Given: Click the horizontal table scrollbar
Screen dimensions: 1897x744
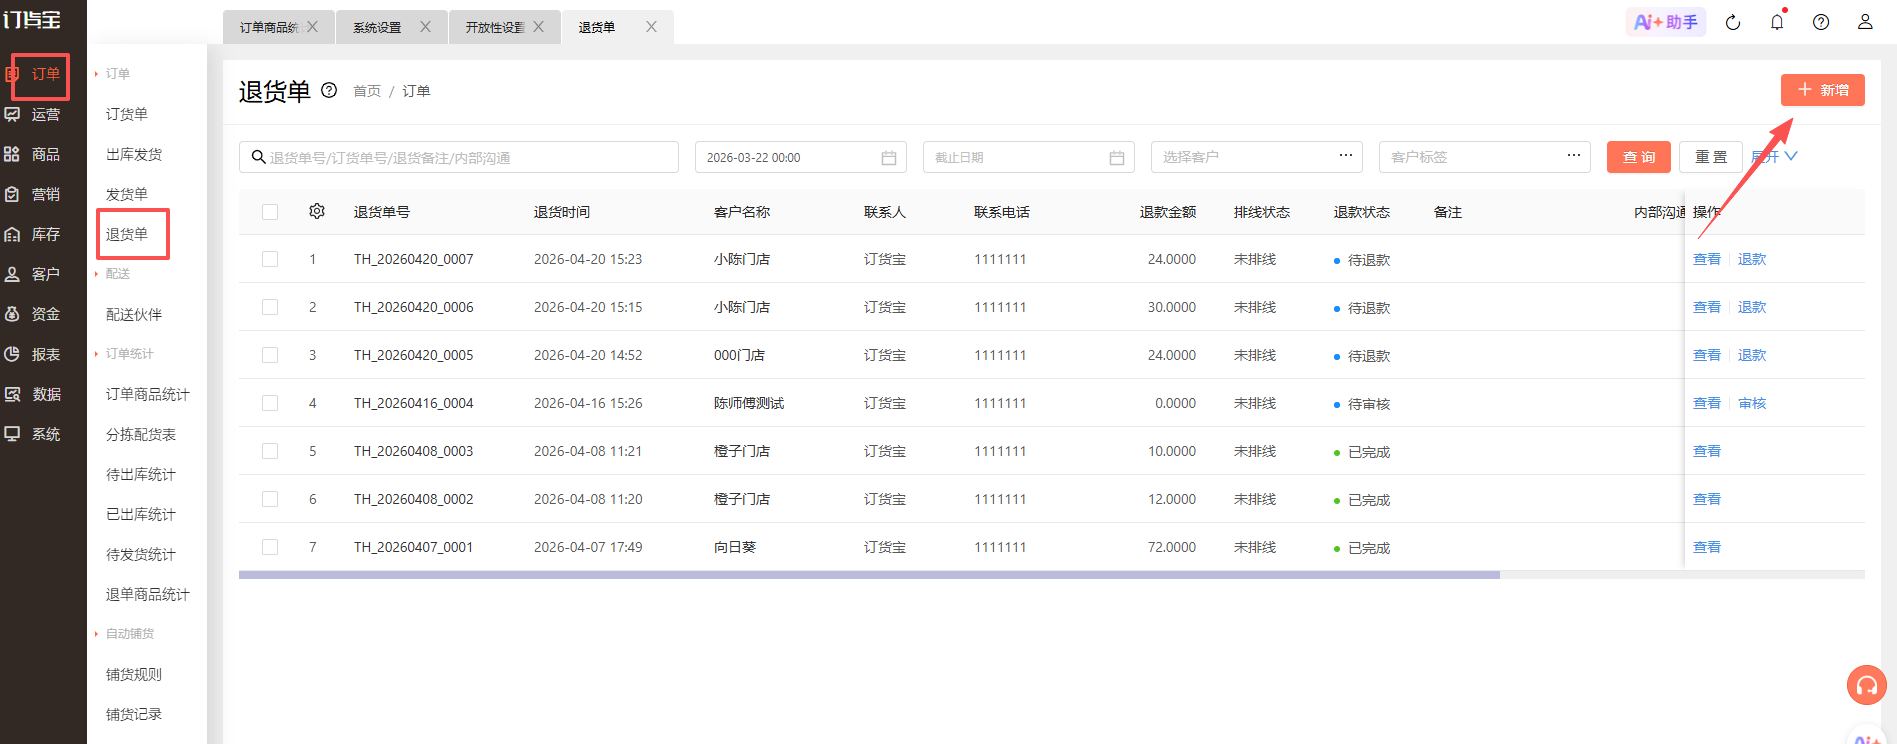Looking at the screenshot, I should (x=869, y=575).
